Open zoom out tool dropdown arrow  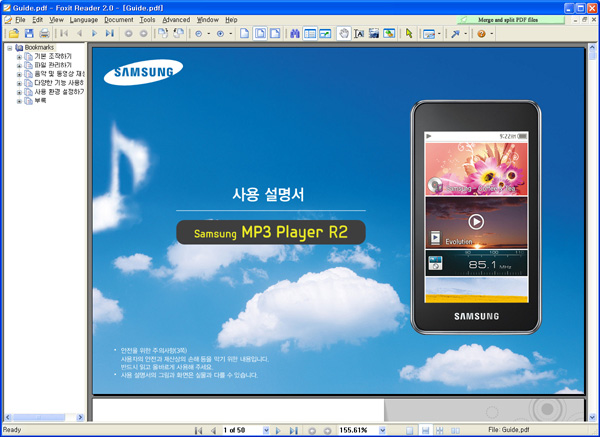(x=209, y=34)
